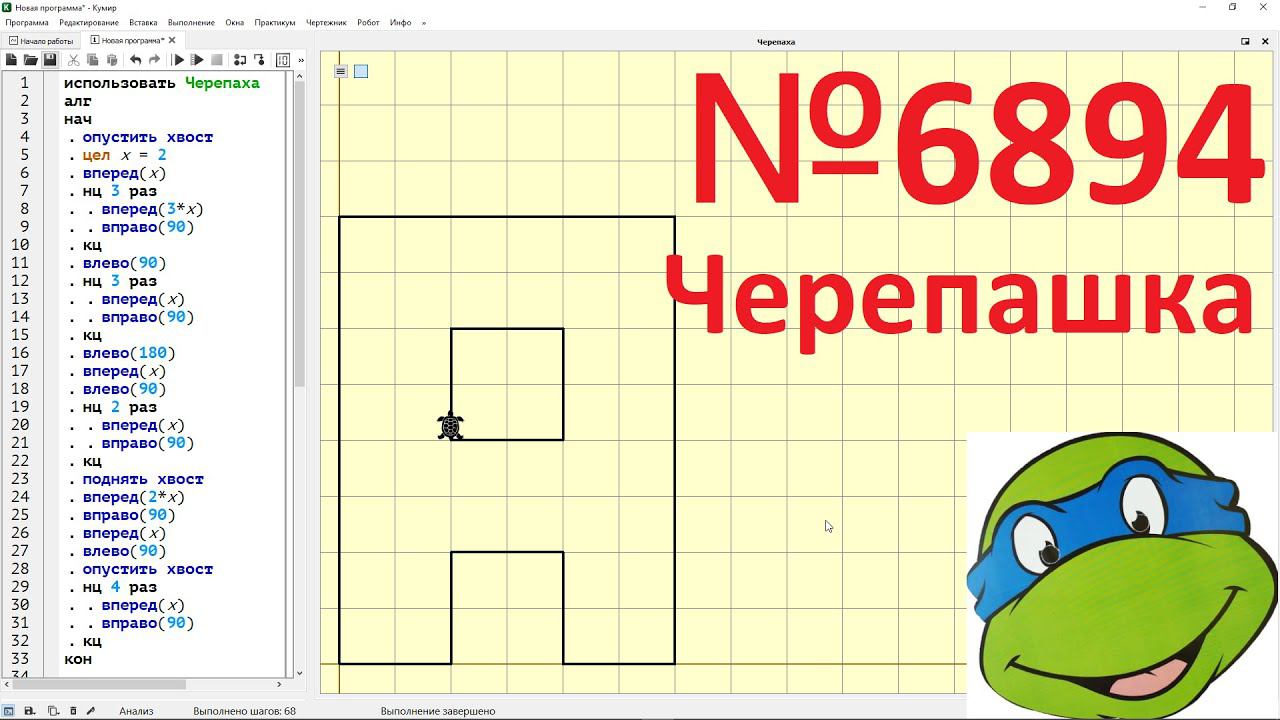The width and height of the screenshot is (1280, 720).
Task: Place cursor on line 'цел x = 2'
Action: [x=125, y=155]
